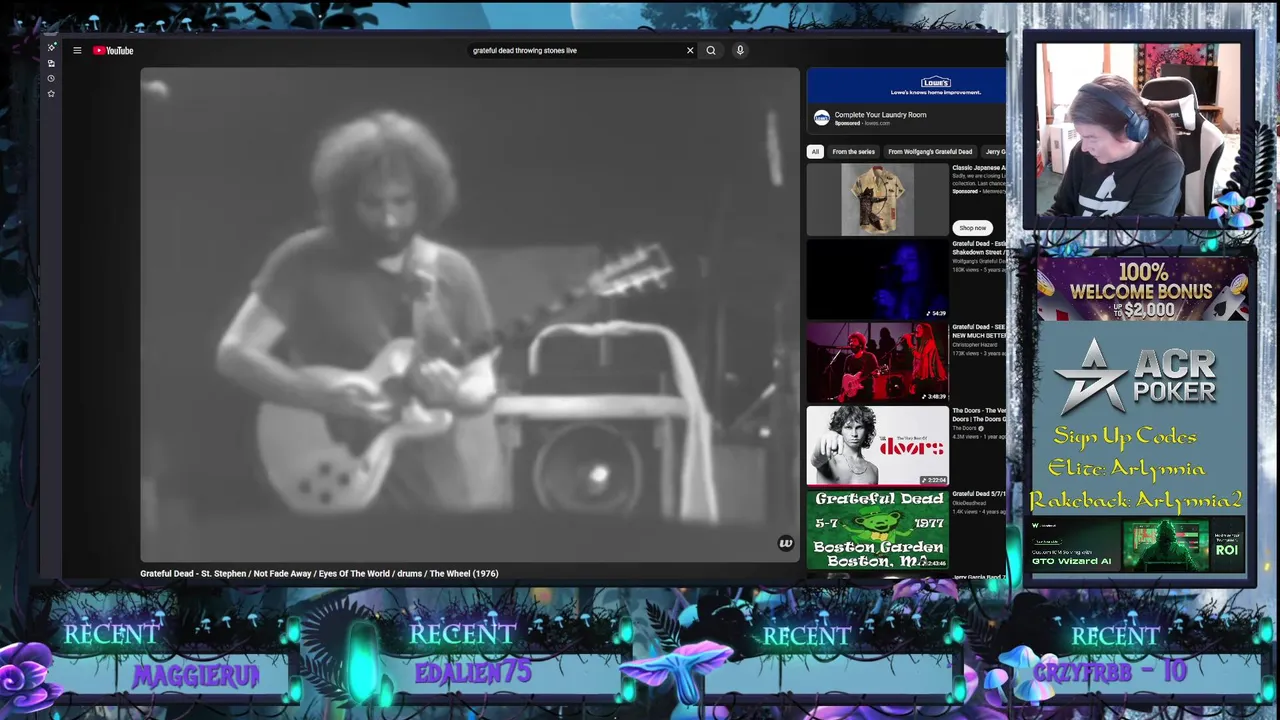Start voice search with the microphone icon

[740, 50]
